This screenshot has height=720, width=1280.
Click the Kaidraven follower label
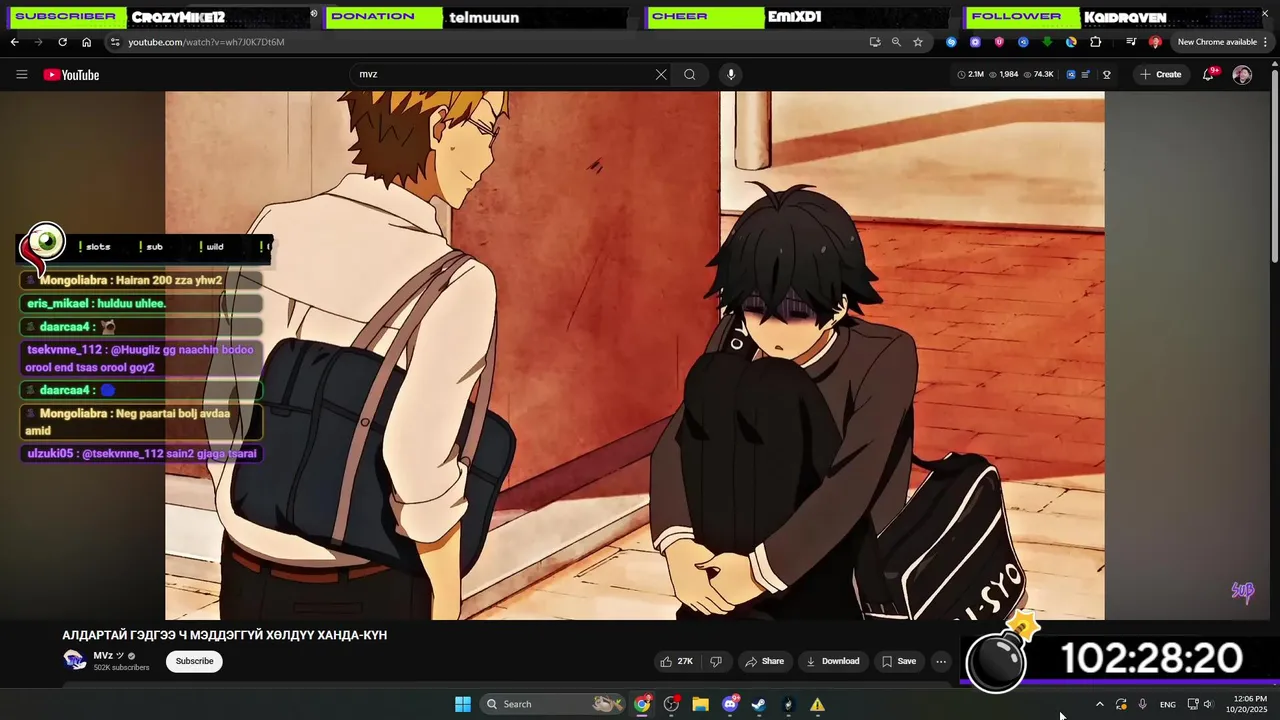tap(1125, 16)
